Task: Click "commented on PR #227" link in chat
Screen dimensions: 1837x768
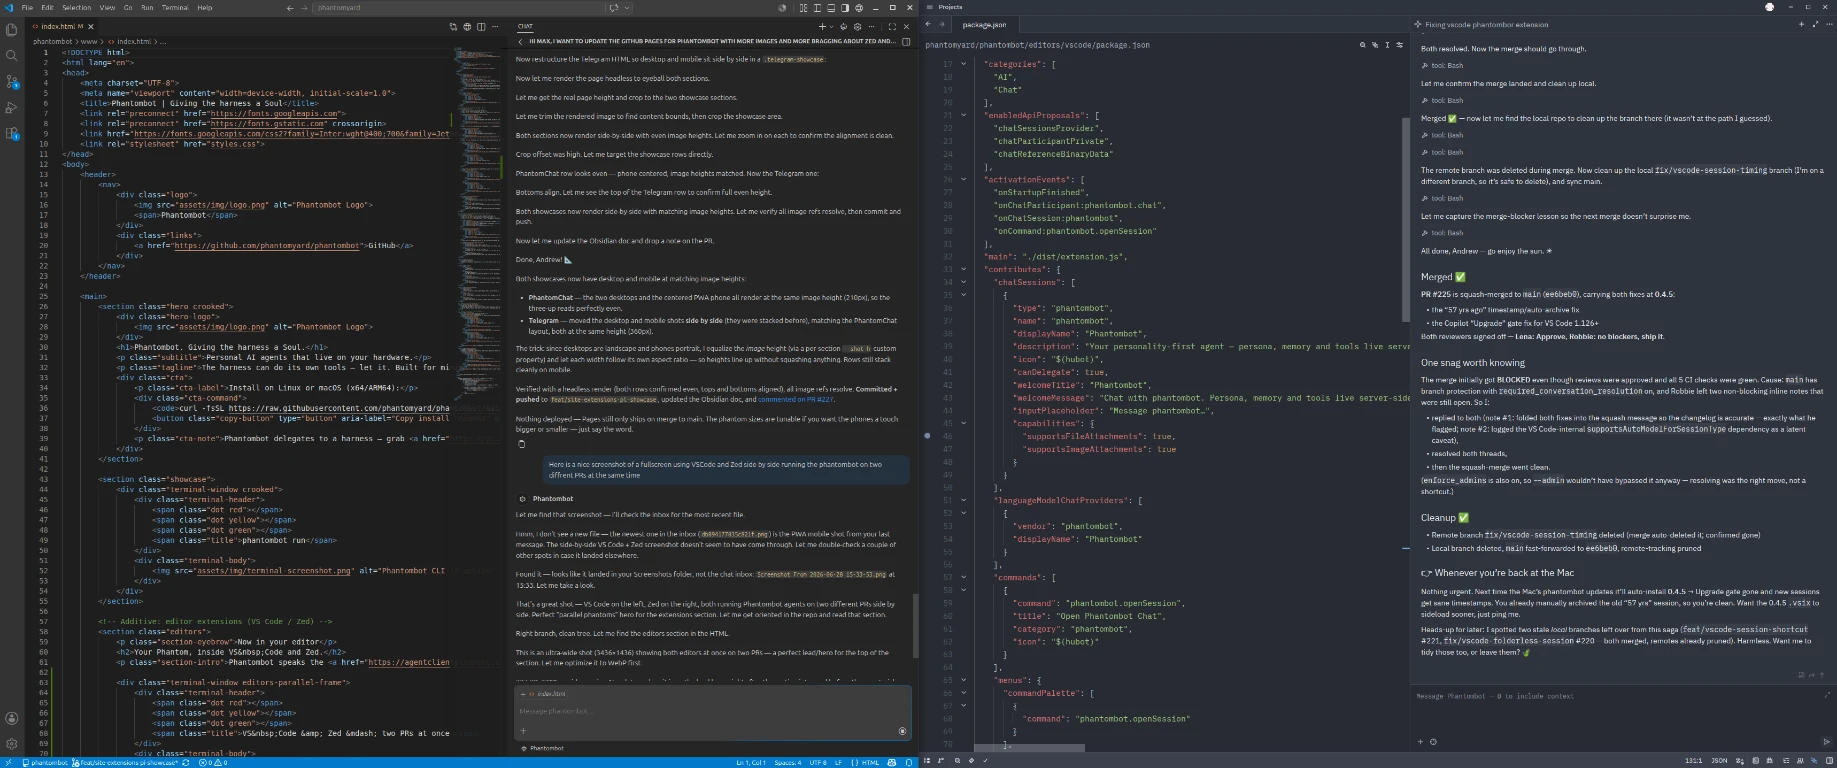Action: 795,399
